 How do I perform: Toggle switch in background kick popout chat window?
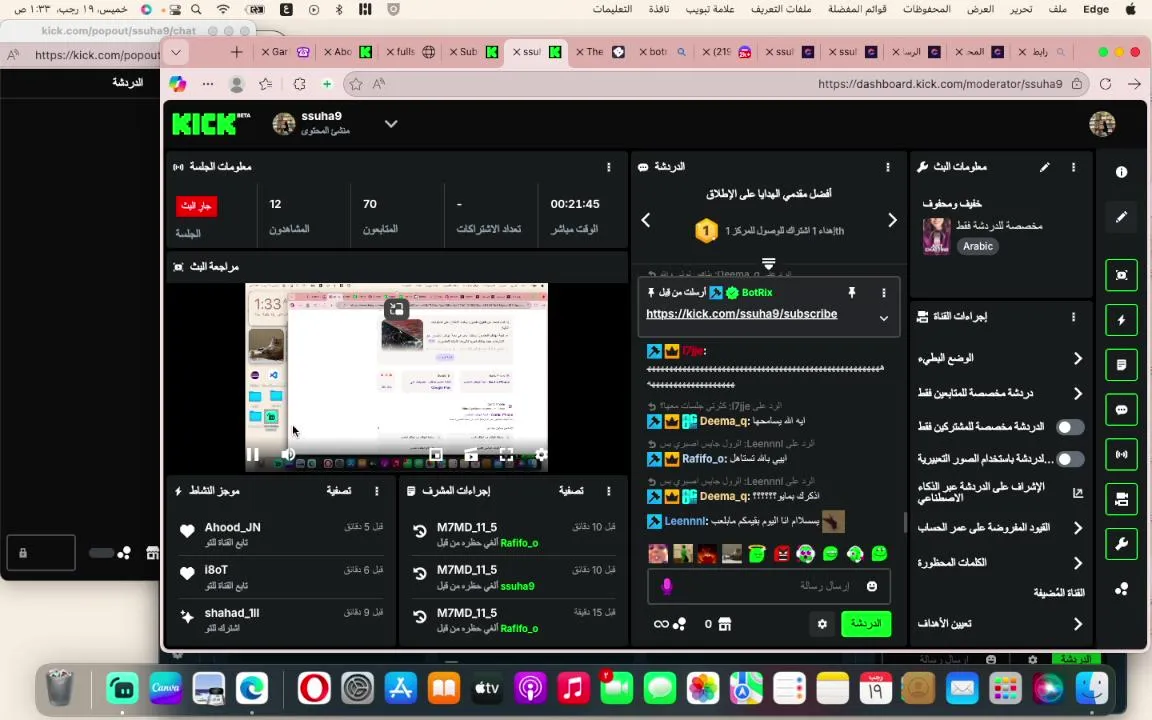tap(101, 552)
